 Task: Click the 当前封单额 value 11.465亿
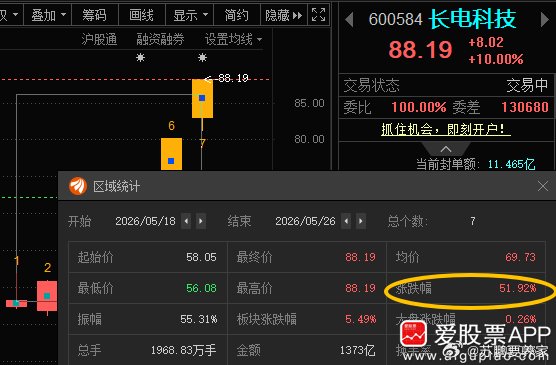click(x=512, y=164)
